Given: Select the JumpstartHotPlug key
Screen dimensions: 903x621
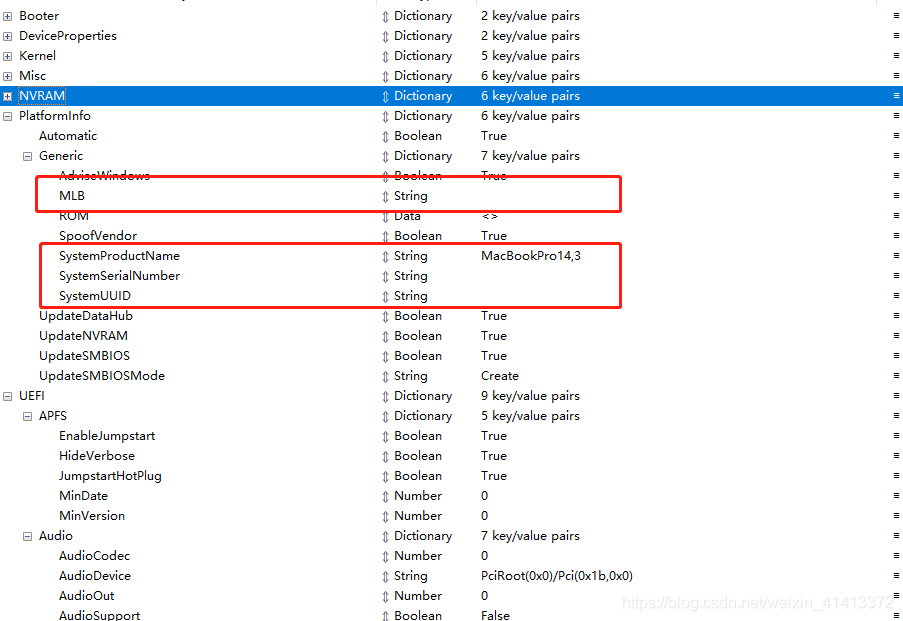Looking at the screenshot, I should tap(110, 476).
